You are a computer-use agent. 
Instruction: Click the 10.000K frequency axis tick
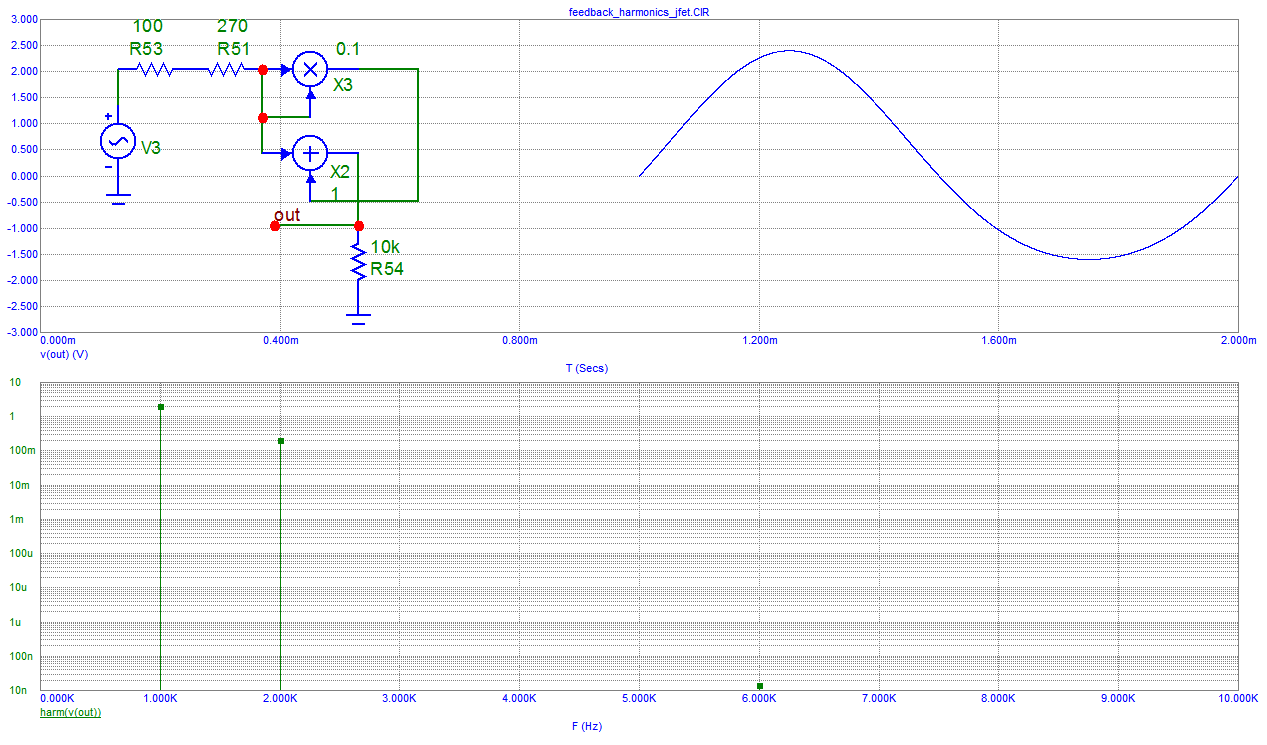coord(1236,698)
